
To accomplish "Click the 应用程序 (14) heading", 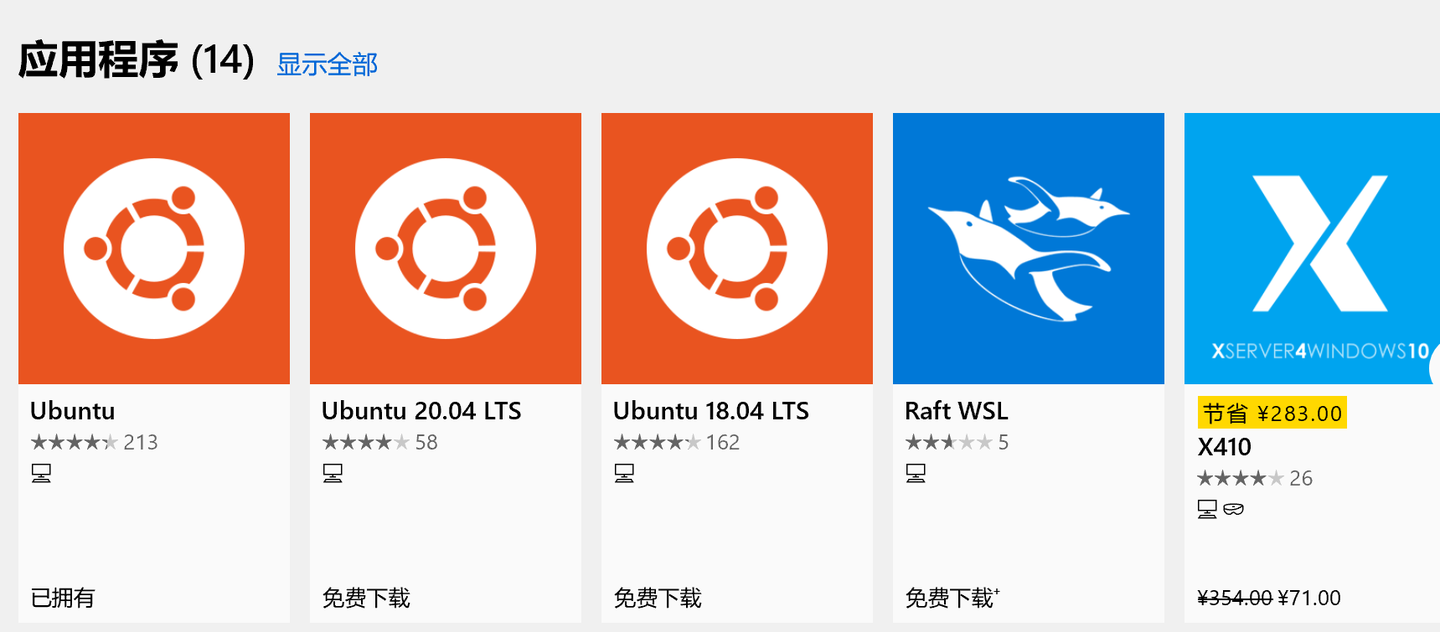I will [136, 61].
